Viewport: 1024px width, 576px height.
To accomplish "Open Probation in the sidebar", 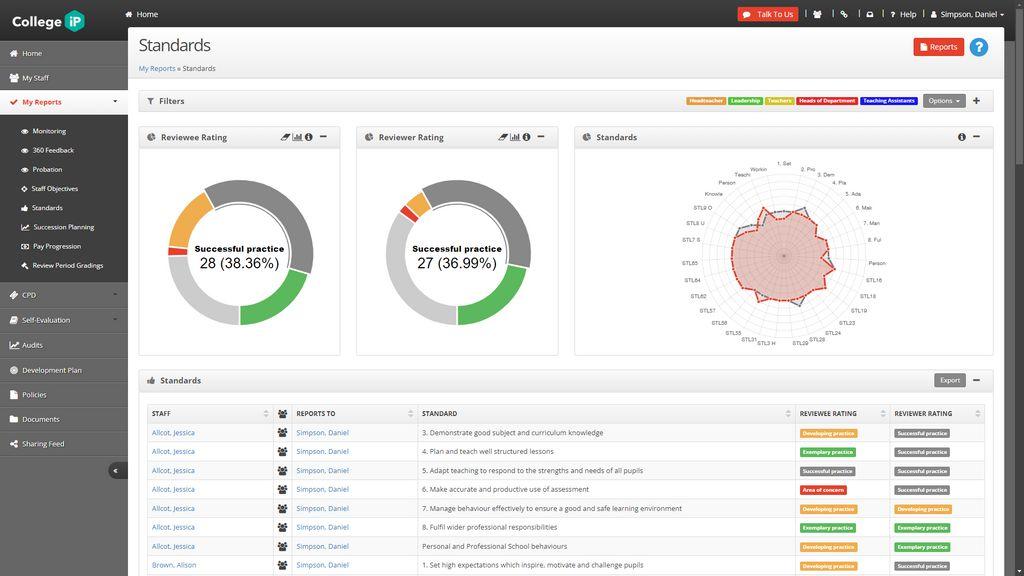I will coord(47,169).
